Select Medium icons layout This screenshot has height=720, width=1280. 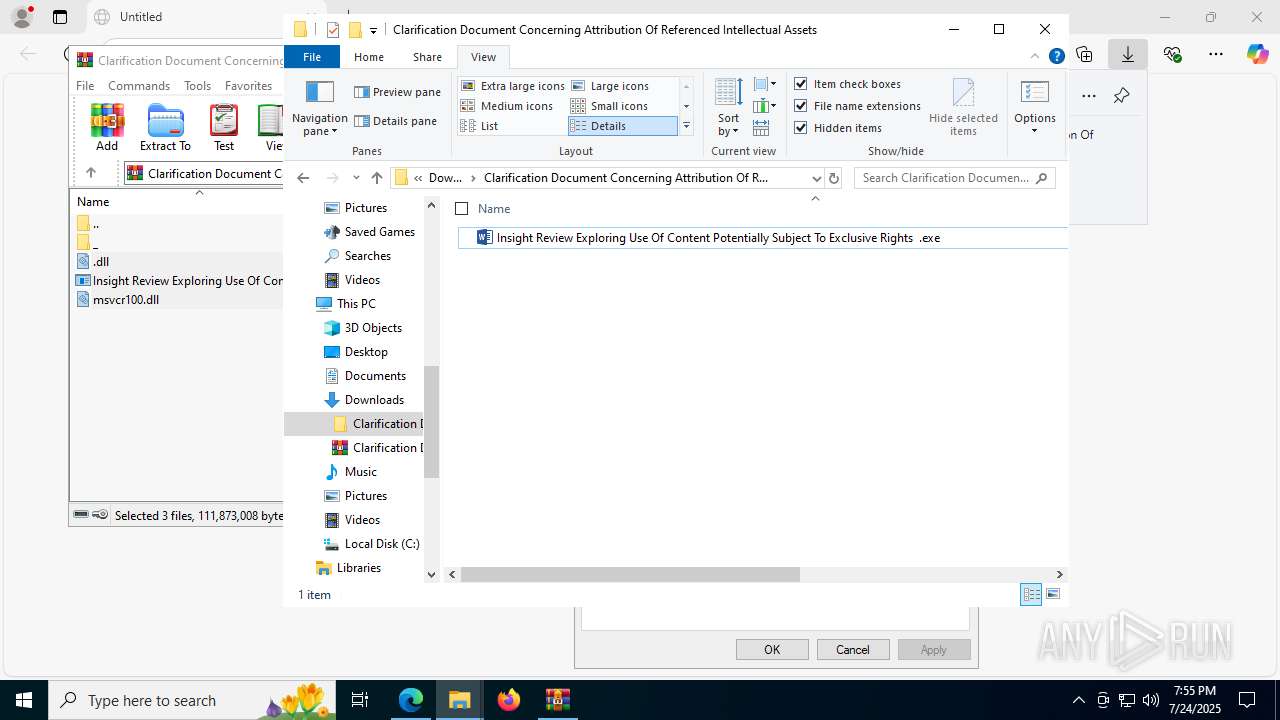point(507,106)
